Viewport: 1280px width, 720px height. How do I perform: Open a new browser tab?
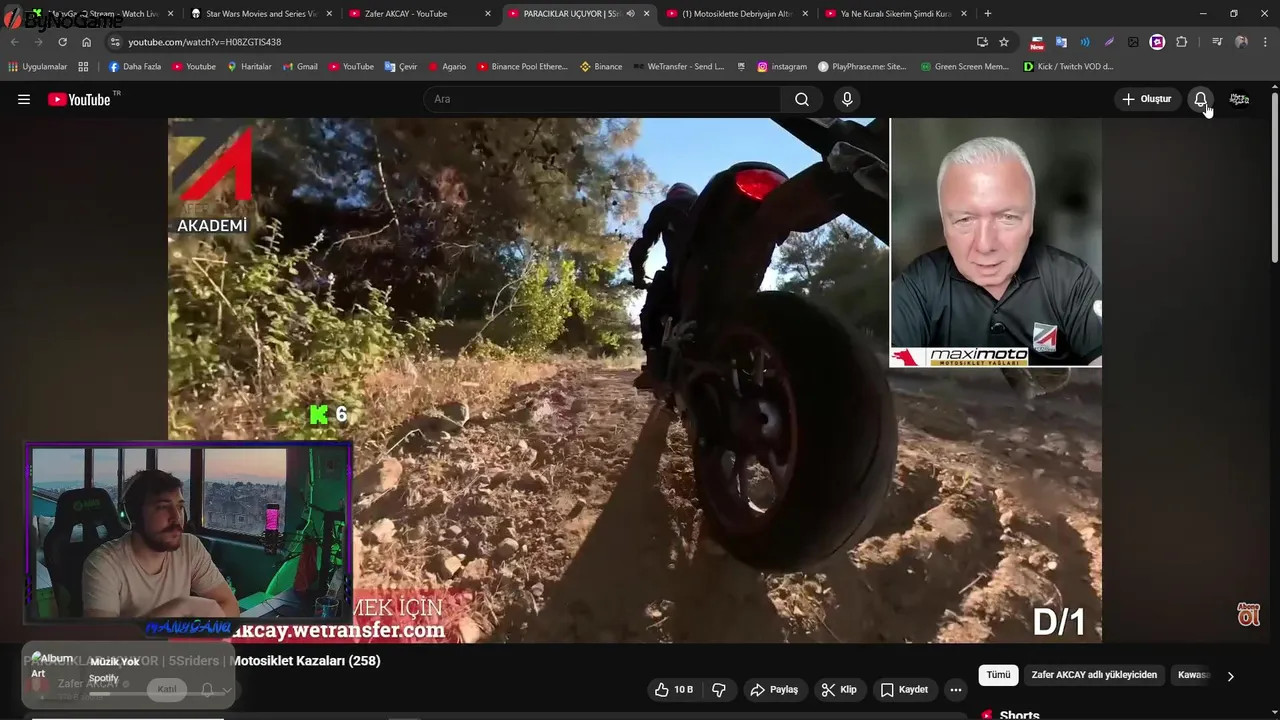(988, 14)
